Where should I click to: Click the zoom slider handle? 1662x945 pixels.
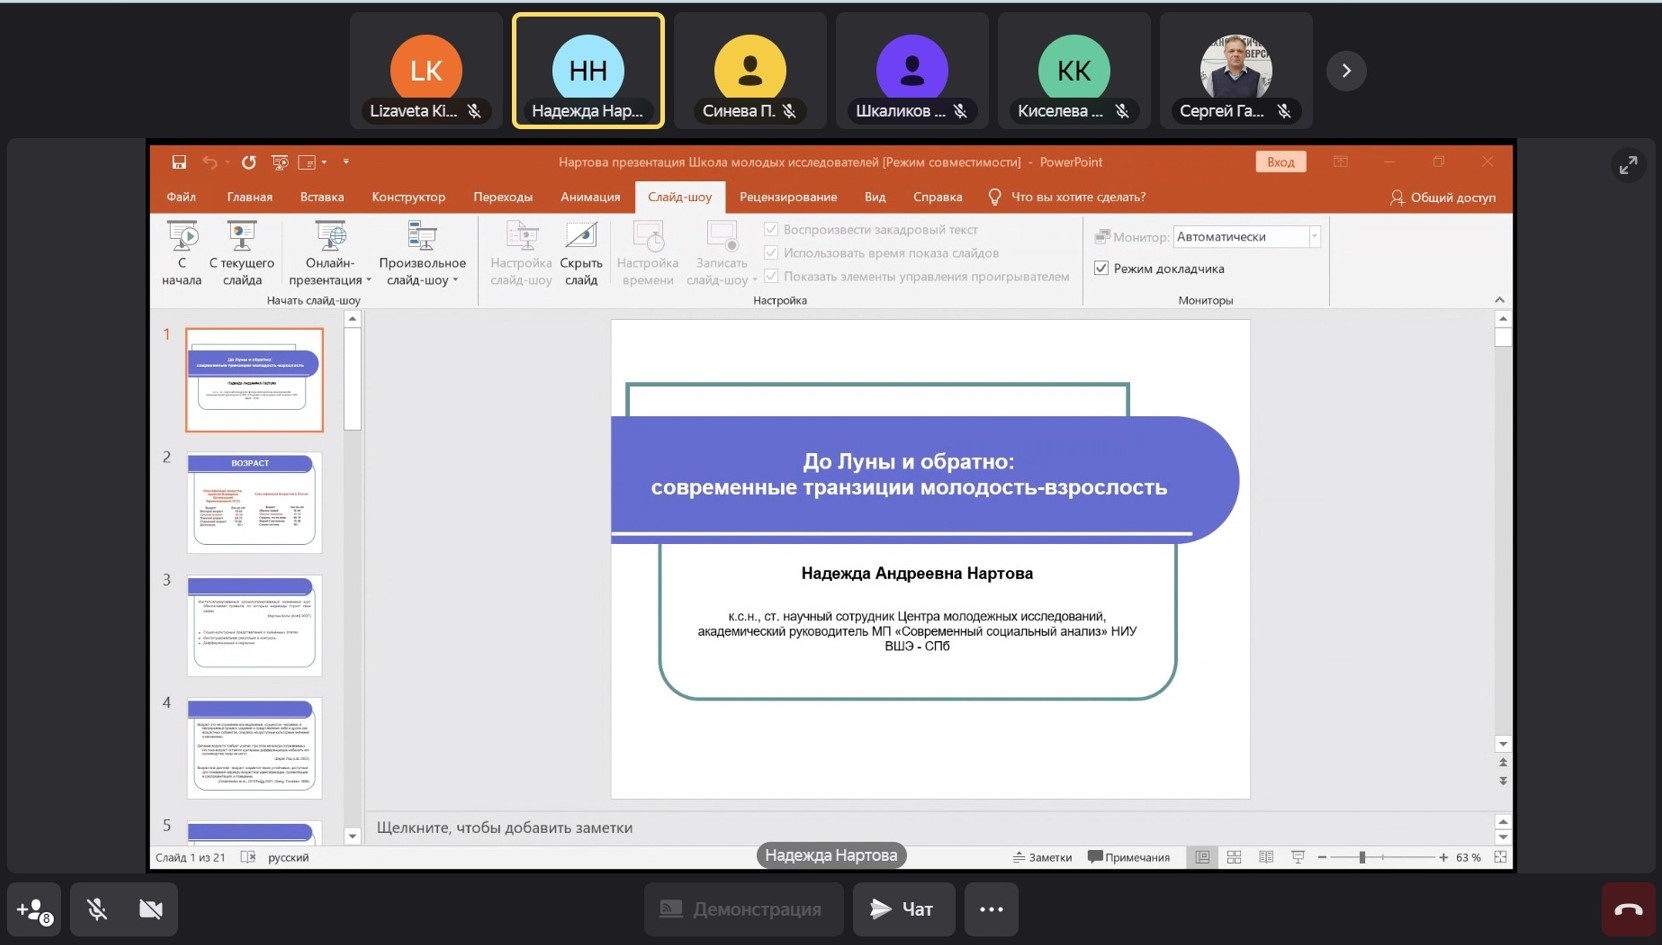click(1362, 857)
